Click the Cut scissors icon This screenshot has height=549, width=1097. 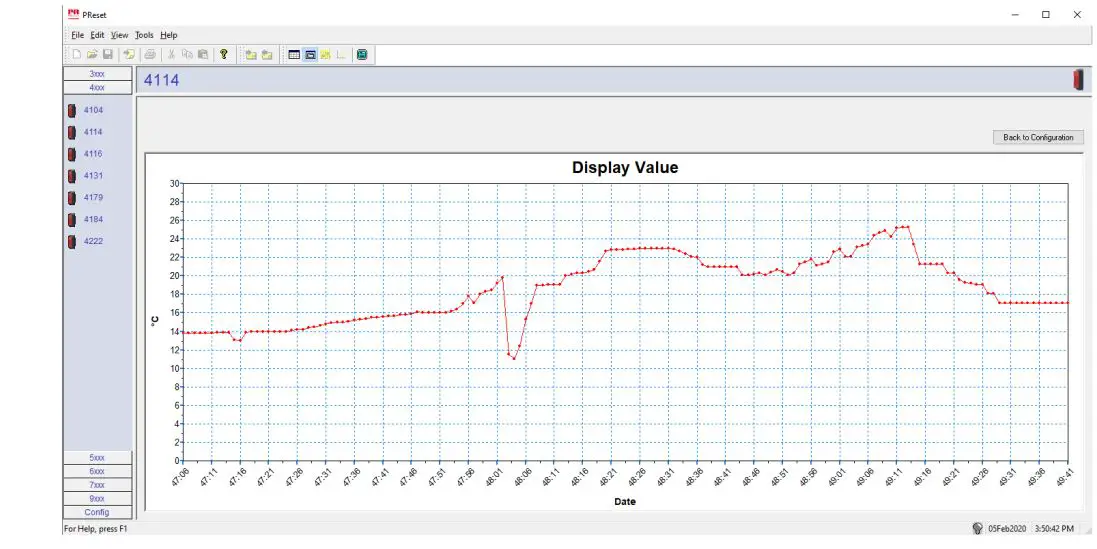(x=171, y=55)
